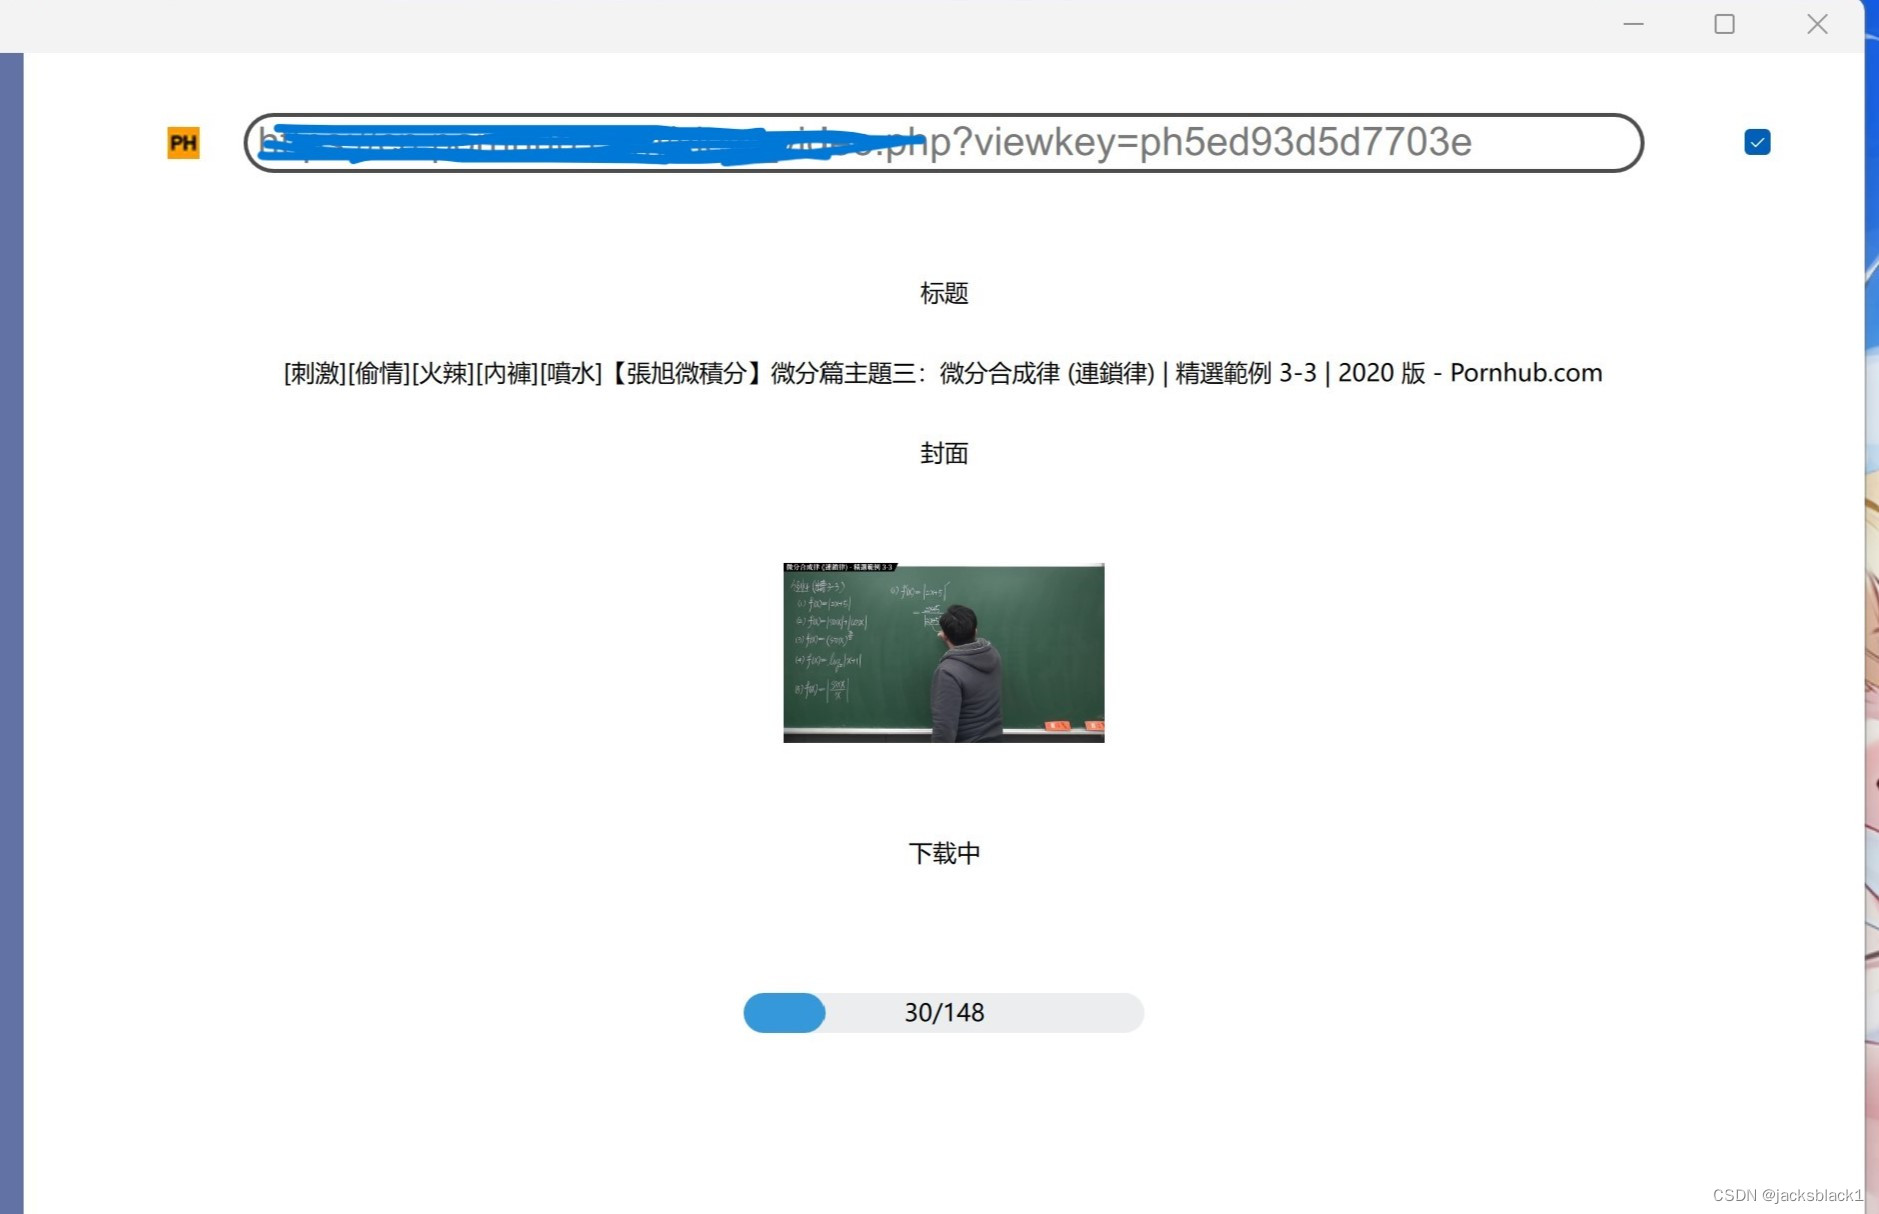Close the downloader window
Image resolution: width=1879 pixels, height=1214 pixels.
click(x=1817, y=24)
